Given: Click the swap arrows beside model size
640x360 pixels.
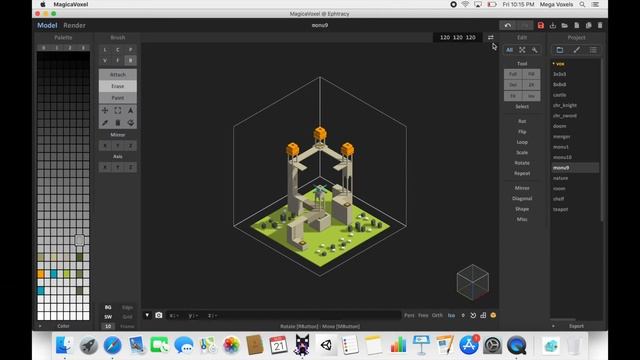Looking at the screenshot, I should pyautogui.click(x=491, y=38).
